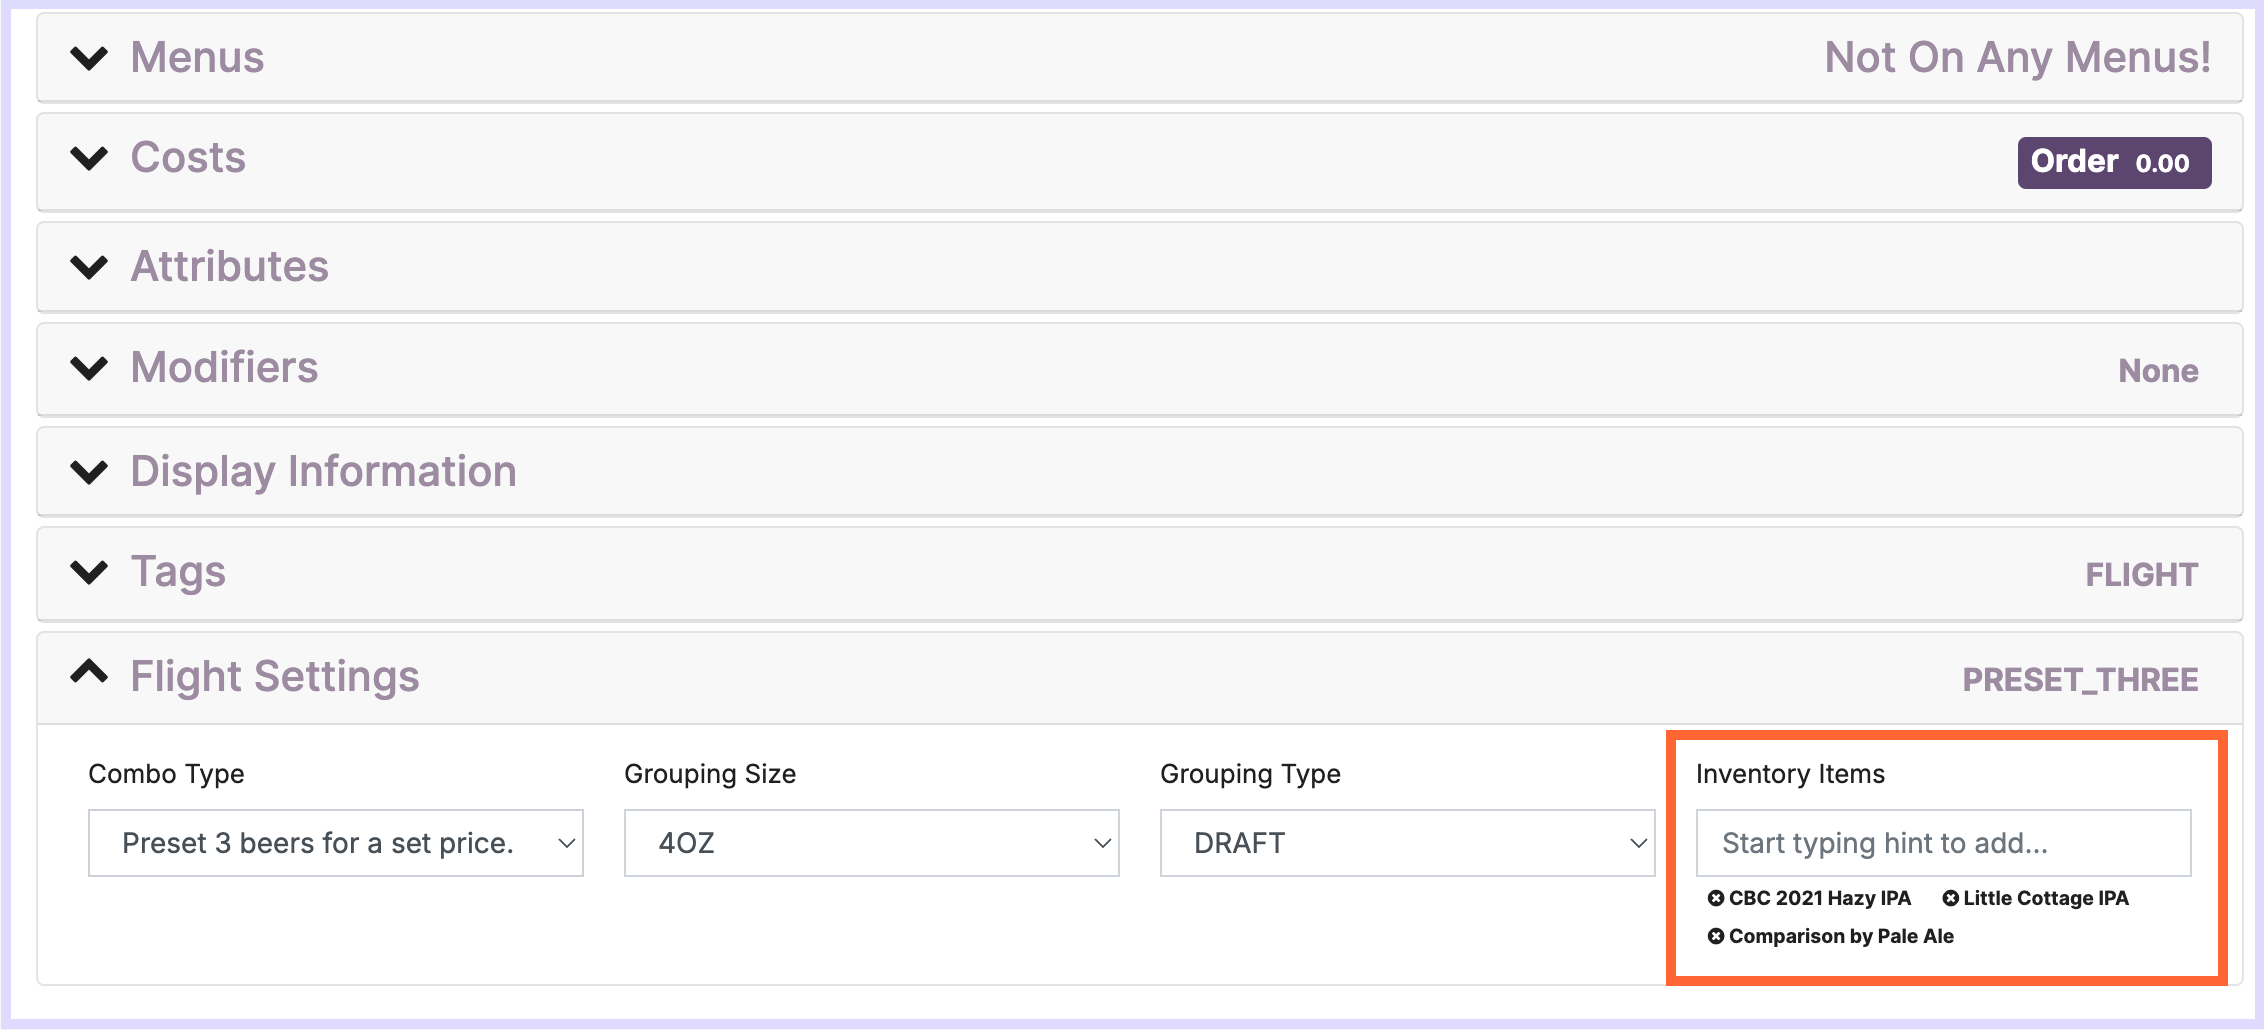This screenshot has height=1030, width=2264.
Task: Expand the Attributes section chevron
Action: pos(89,267)
